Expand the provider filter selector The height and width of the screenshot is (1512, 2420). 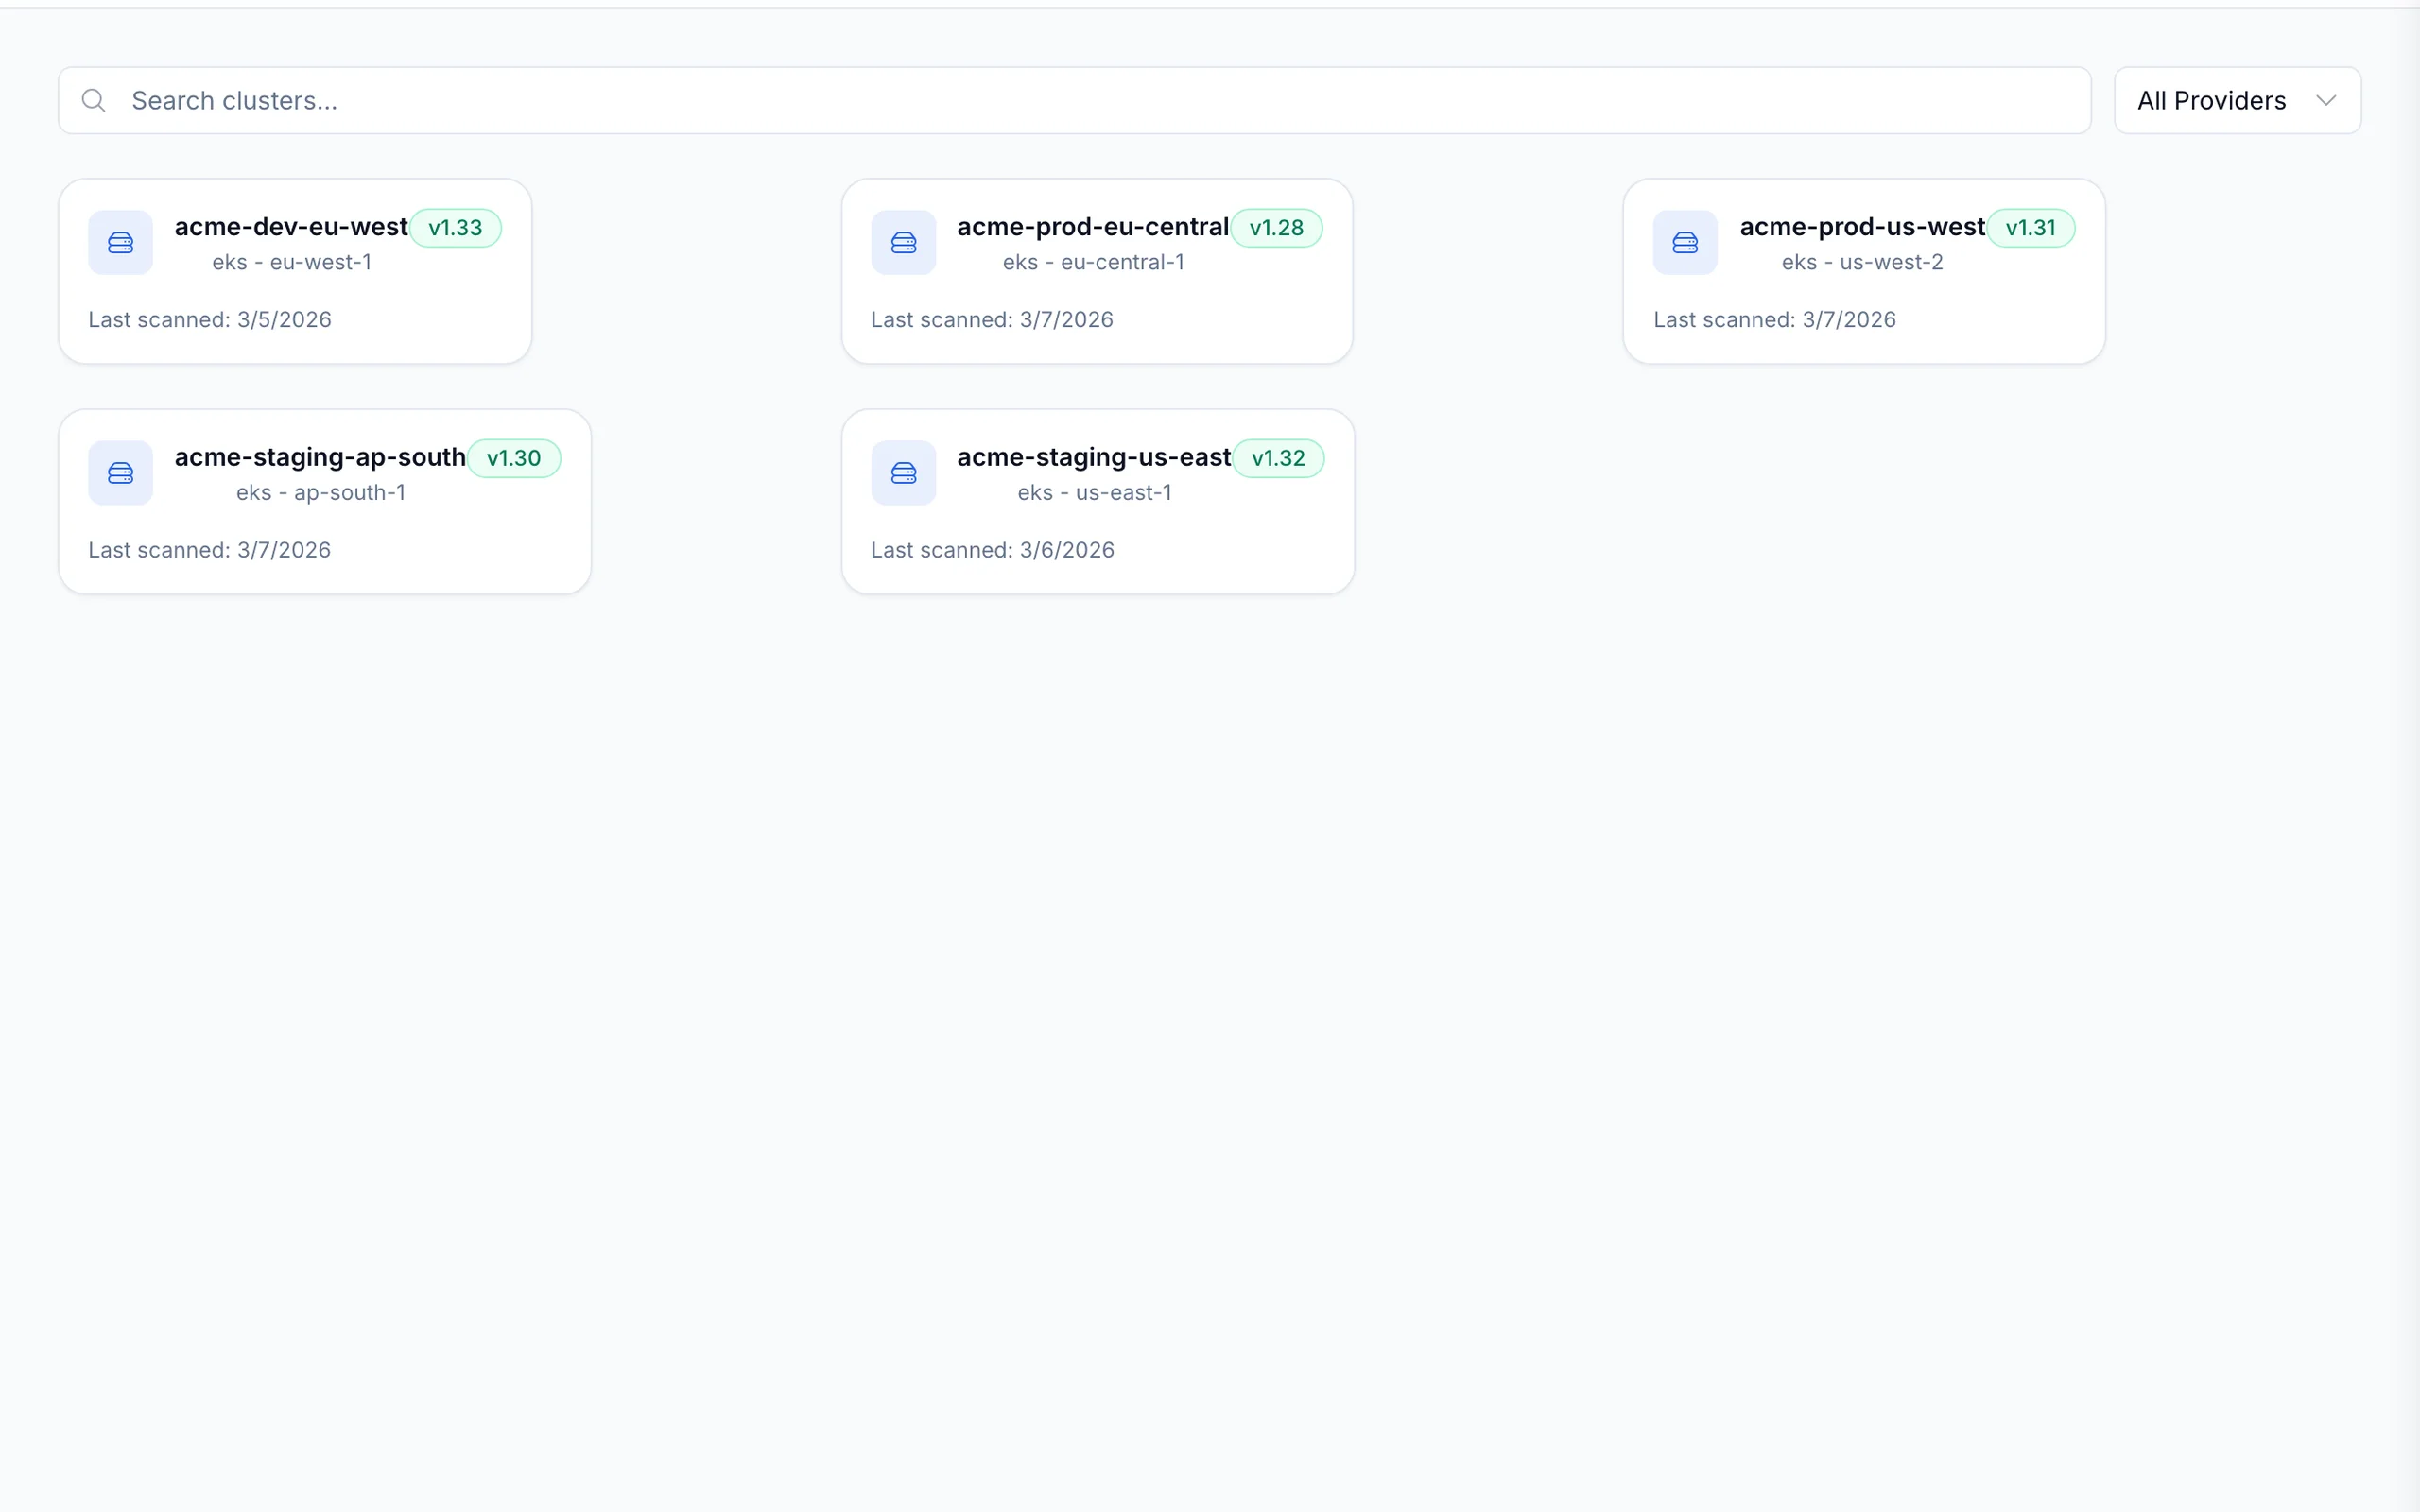point(2235,100)
